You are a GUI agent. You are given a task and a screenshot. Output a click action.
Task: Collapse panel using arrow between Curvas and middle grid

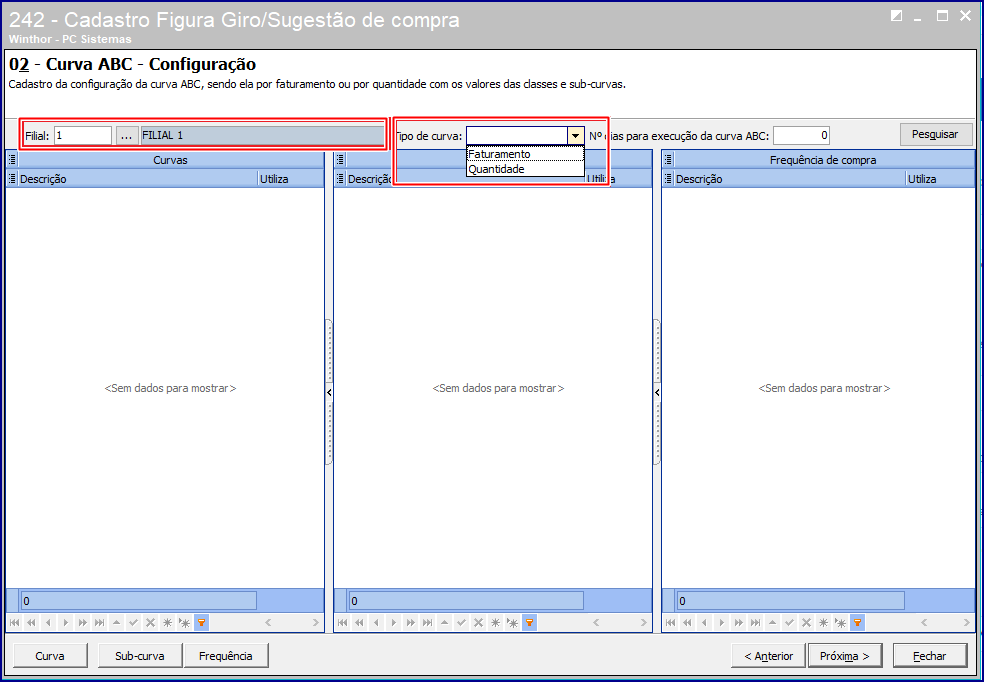329,393
